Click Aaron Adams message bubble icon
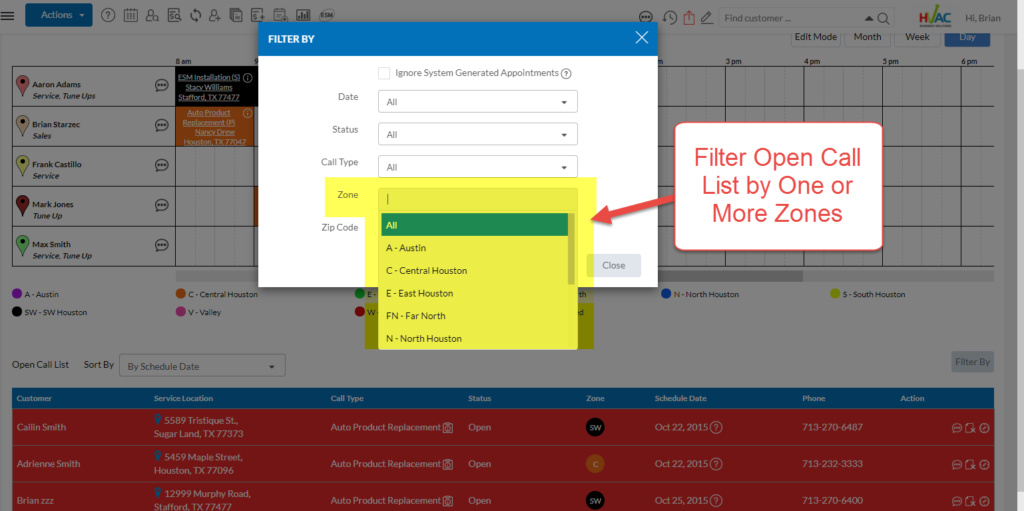Screen dimensions: 1024x511 (162, 85)
